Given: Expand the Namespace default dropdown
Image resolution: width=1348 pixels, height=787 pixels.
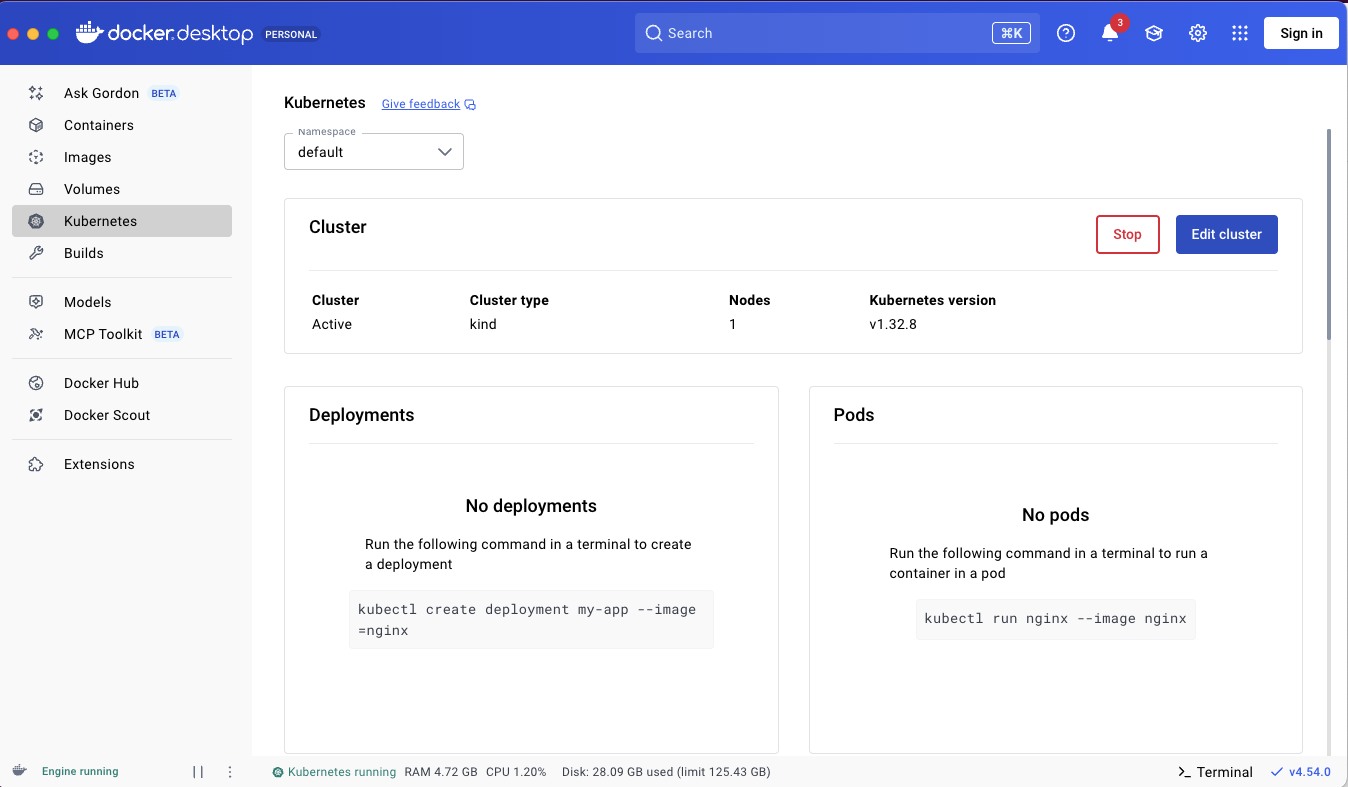Looking at the screenshot, I should click(x=374, y=152).
